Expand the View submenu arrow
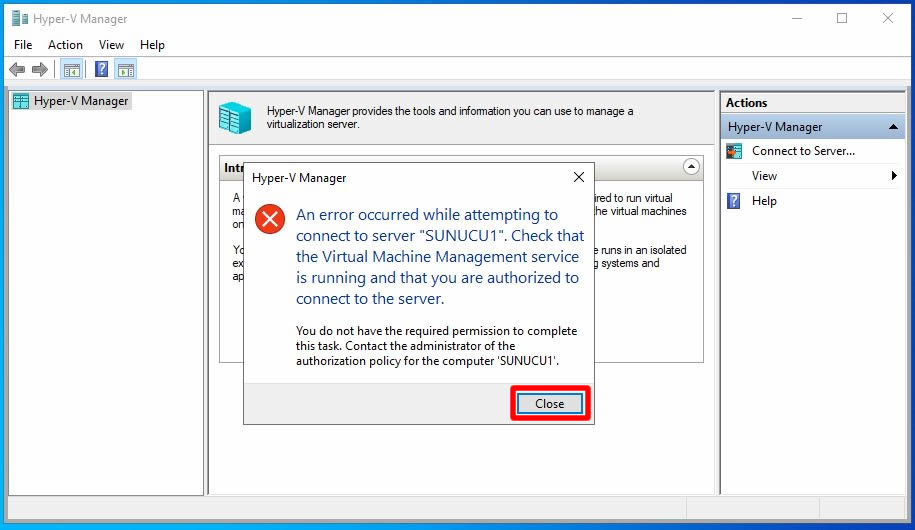The image size is (915, 530). coord(894,176)
